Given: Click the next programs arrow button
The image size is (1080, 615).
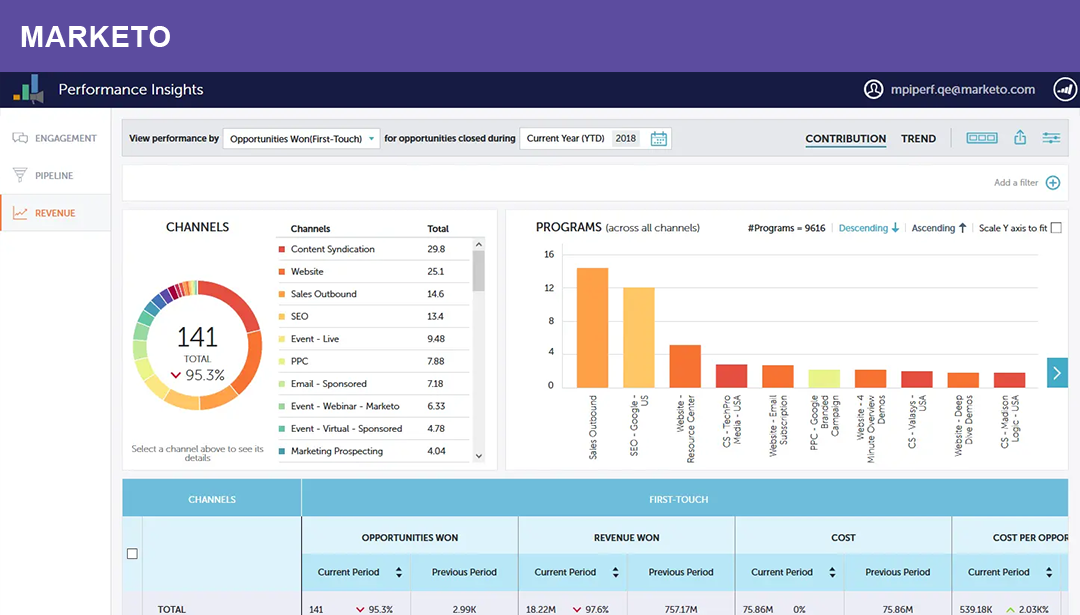Looking at the screenshot, I should tap(1057, 372).
